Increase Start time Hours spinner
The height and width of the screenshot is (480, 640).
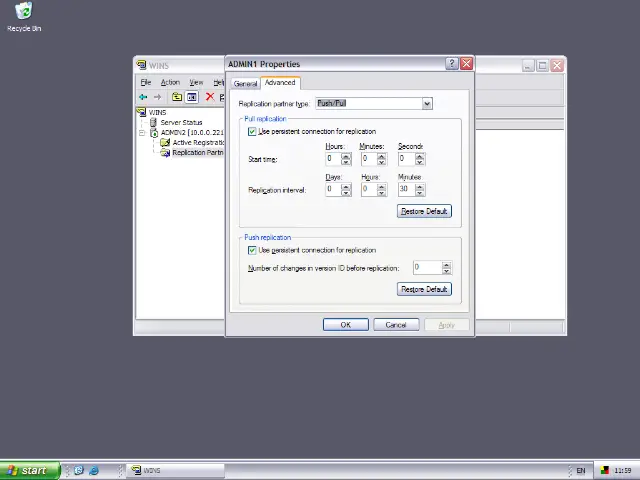tap(346, 156)
